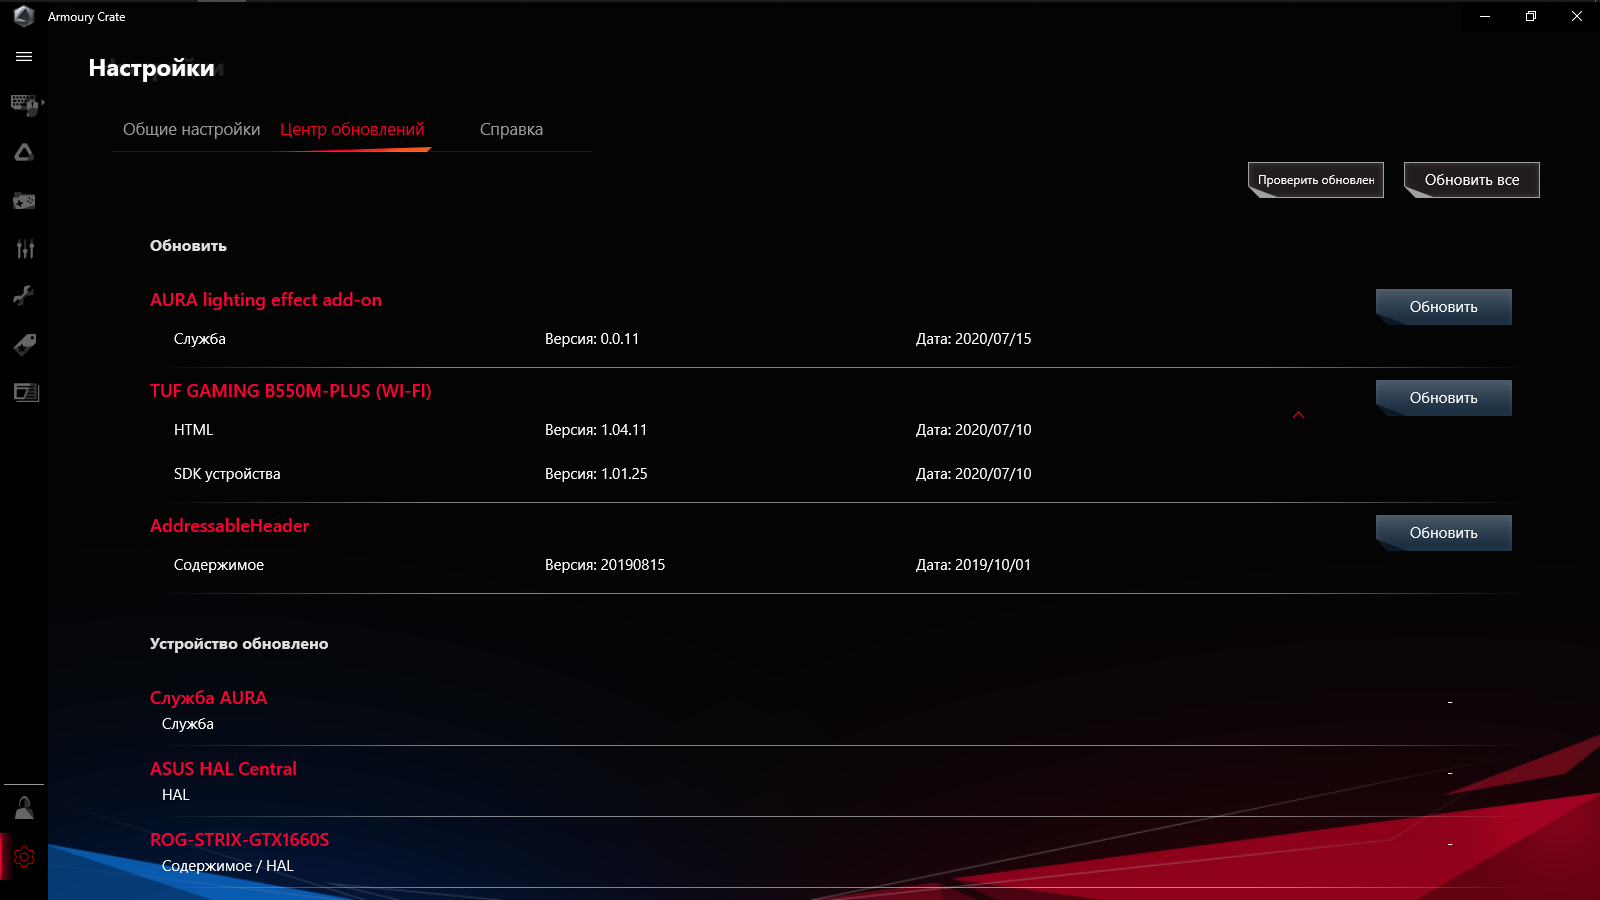Open the Devices keyboard icon in sidebar
The image size is (1600, 900).
tap(25, 104)
